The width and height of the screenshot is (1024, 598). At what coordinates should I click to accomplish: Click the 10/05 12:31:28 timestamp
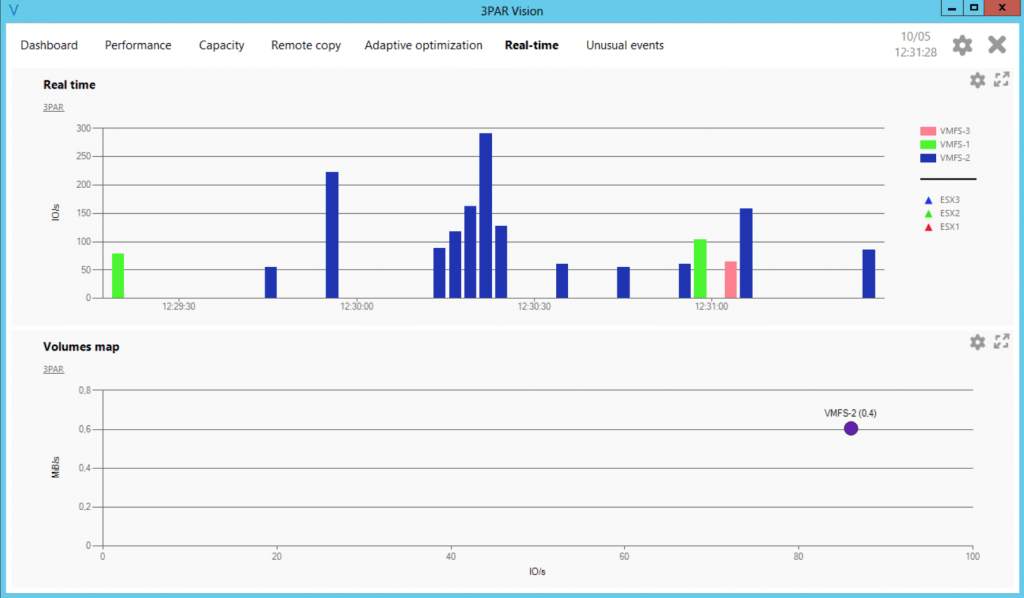915,44
